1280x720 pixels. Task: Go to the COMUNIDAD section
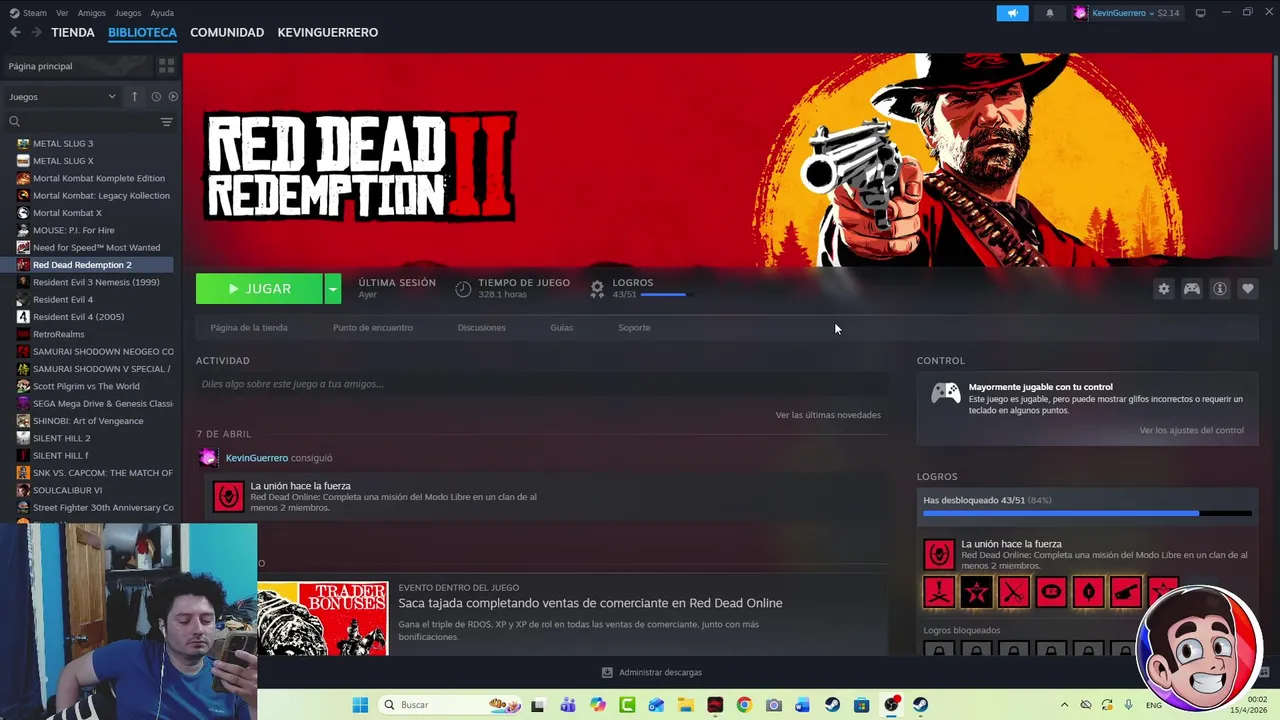tap(227, 32)
